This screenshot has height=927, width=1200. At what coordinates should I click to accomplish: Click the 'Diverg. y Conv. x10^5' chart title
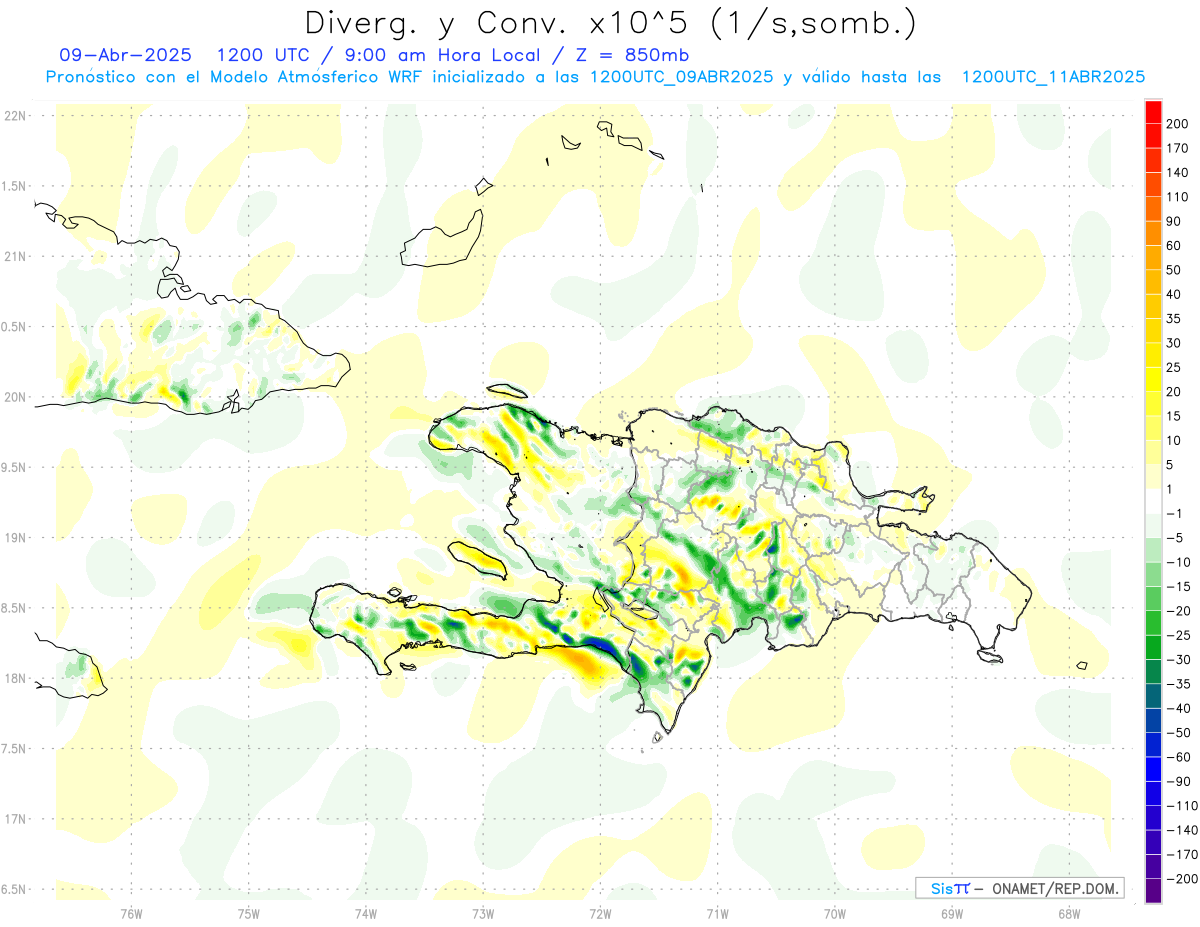[x=610, y=23]
